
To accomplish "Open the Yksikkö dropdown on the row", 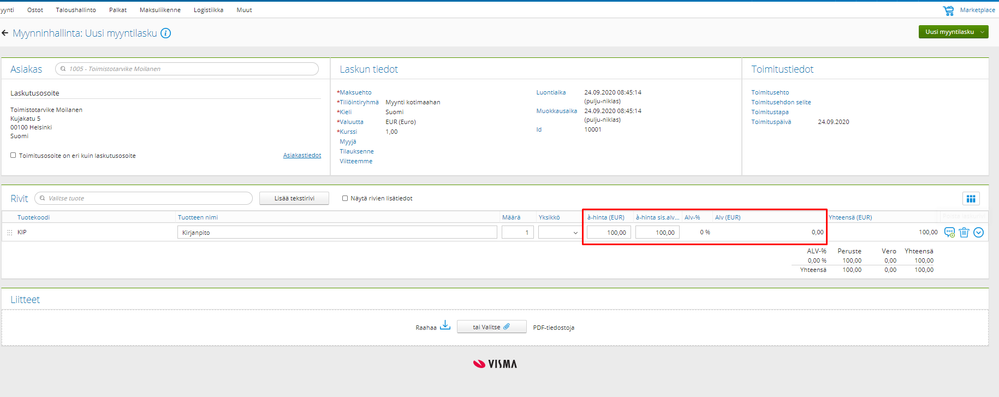I will pyautogui.click(x=559, y=233).
